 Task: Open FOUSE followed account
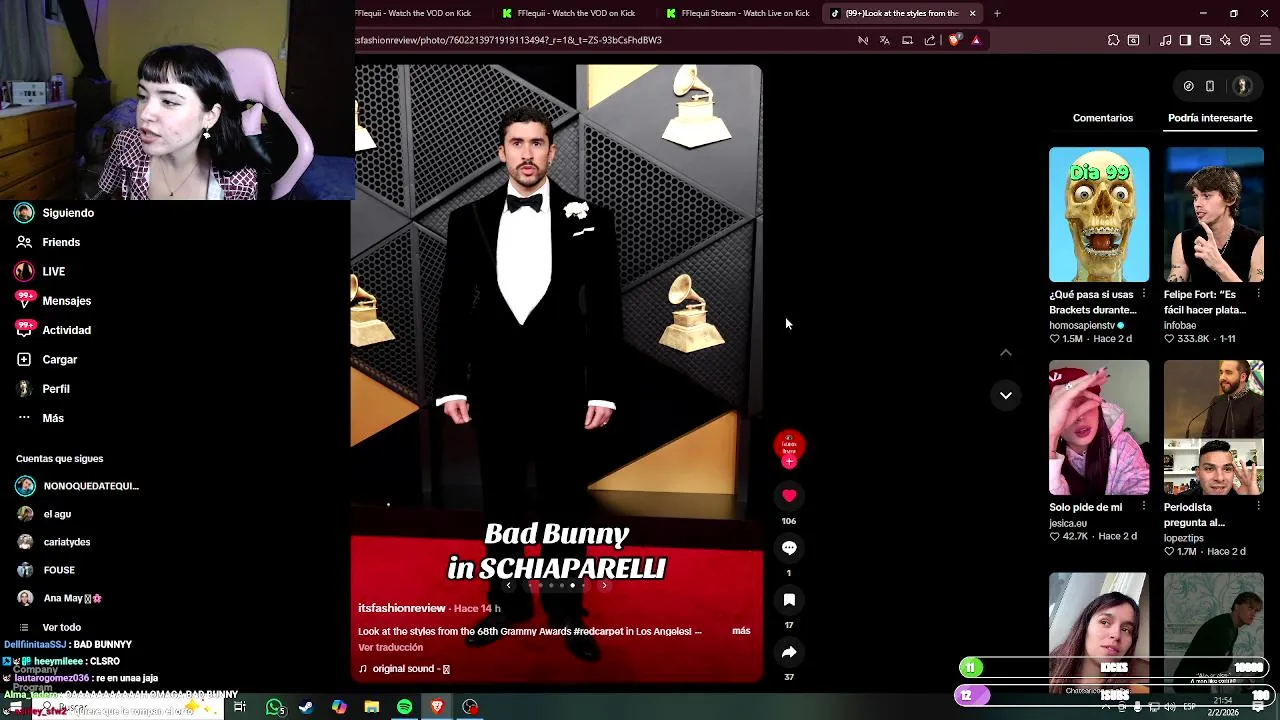(x=46, y=570)
